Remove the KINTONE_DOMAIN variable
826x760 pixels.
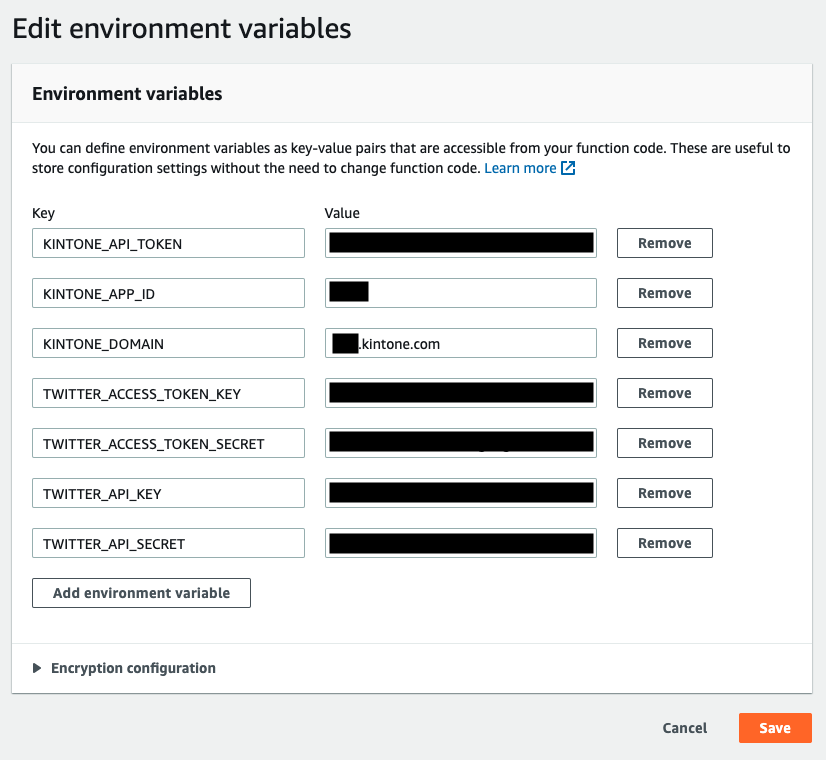point(664,343)
